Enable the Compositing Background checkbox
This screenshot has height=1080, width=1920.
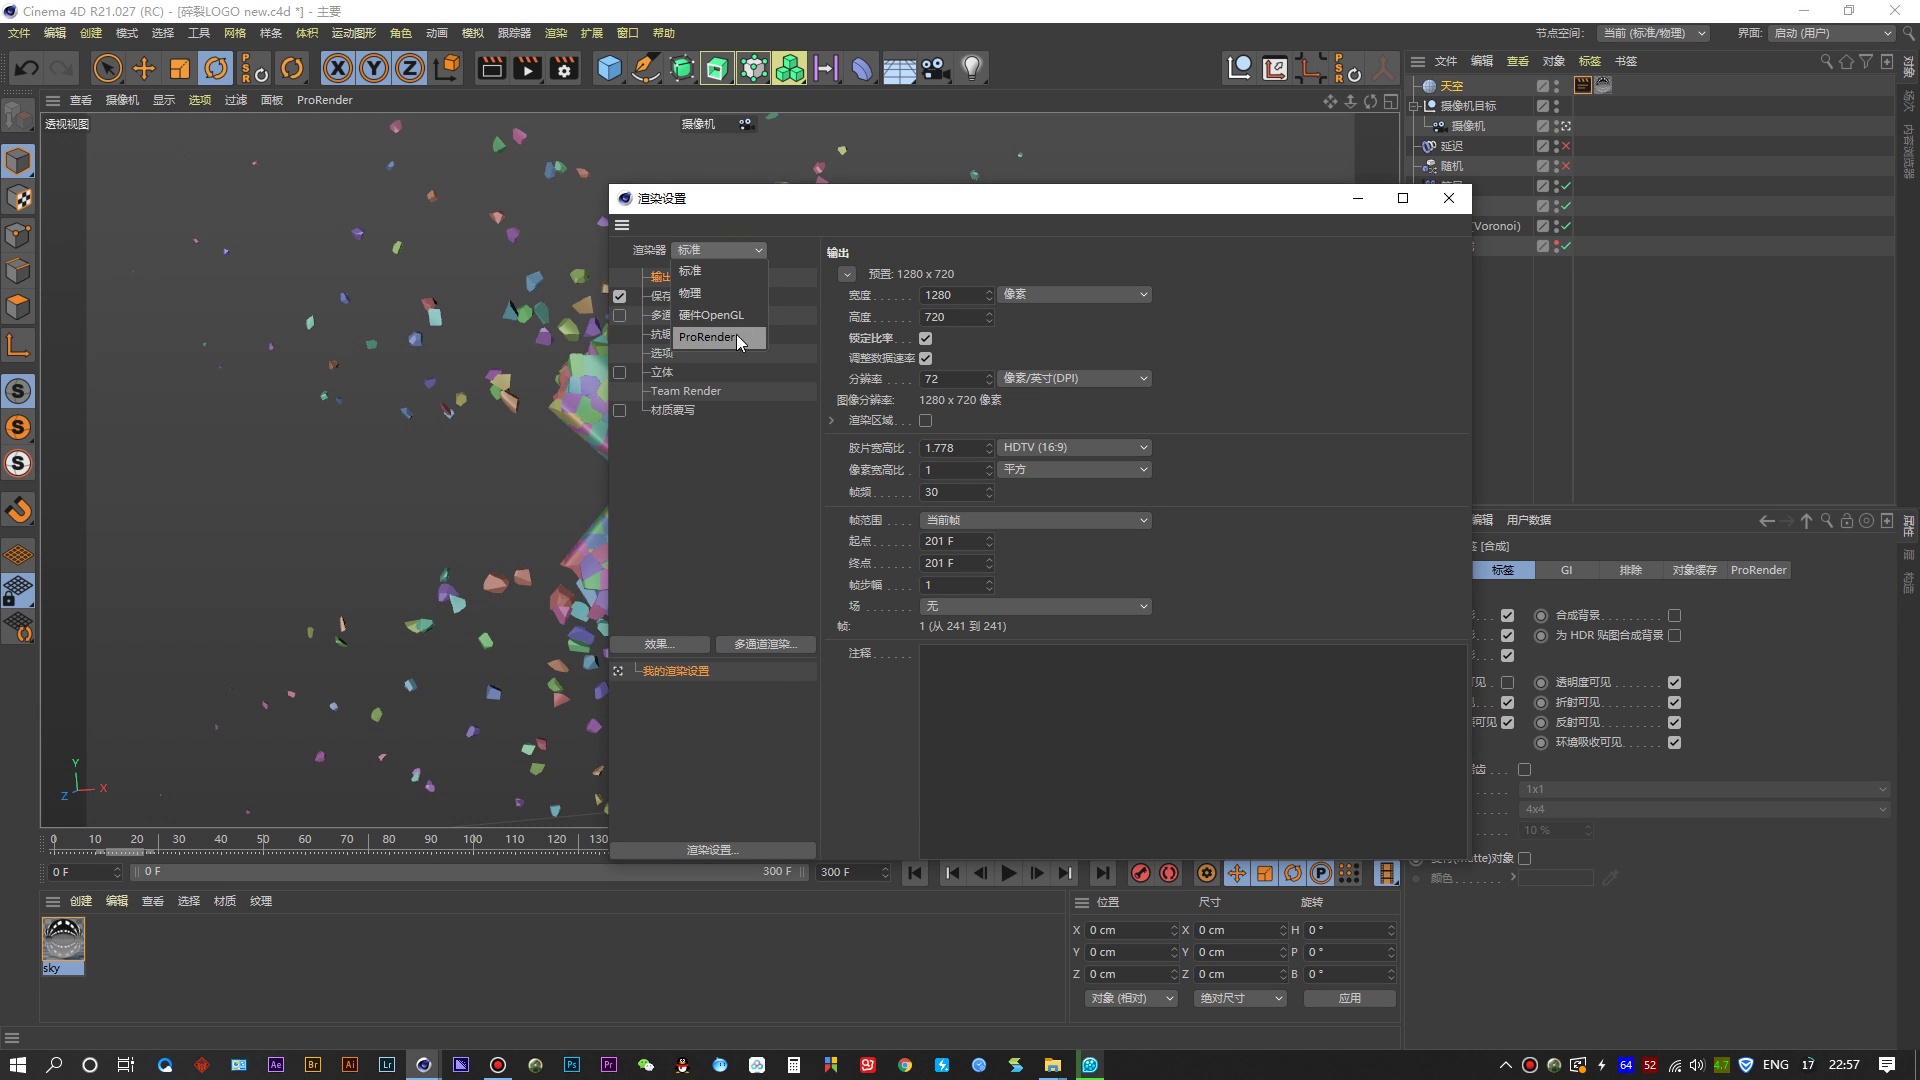point(1674,615)
